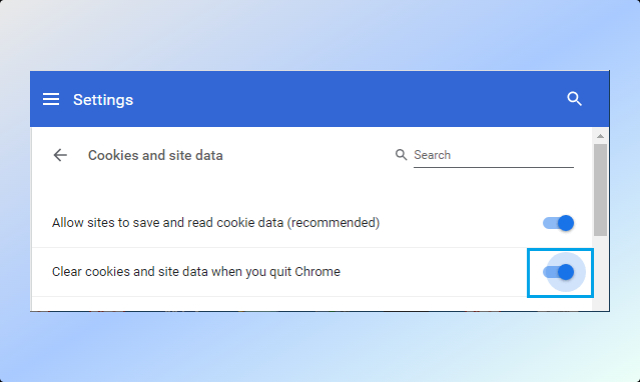Click the Clear cookies and site data label
The width and height of the screenshot is (640, 382).
pos(196,272)
